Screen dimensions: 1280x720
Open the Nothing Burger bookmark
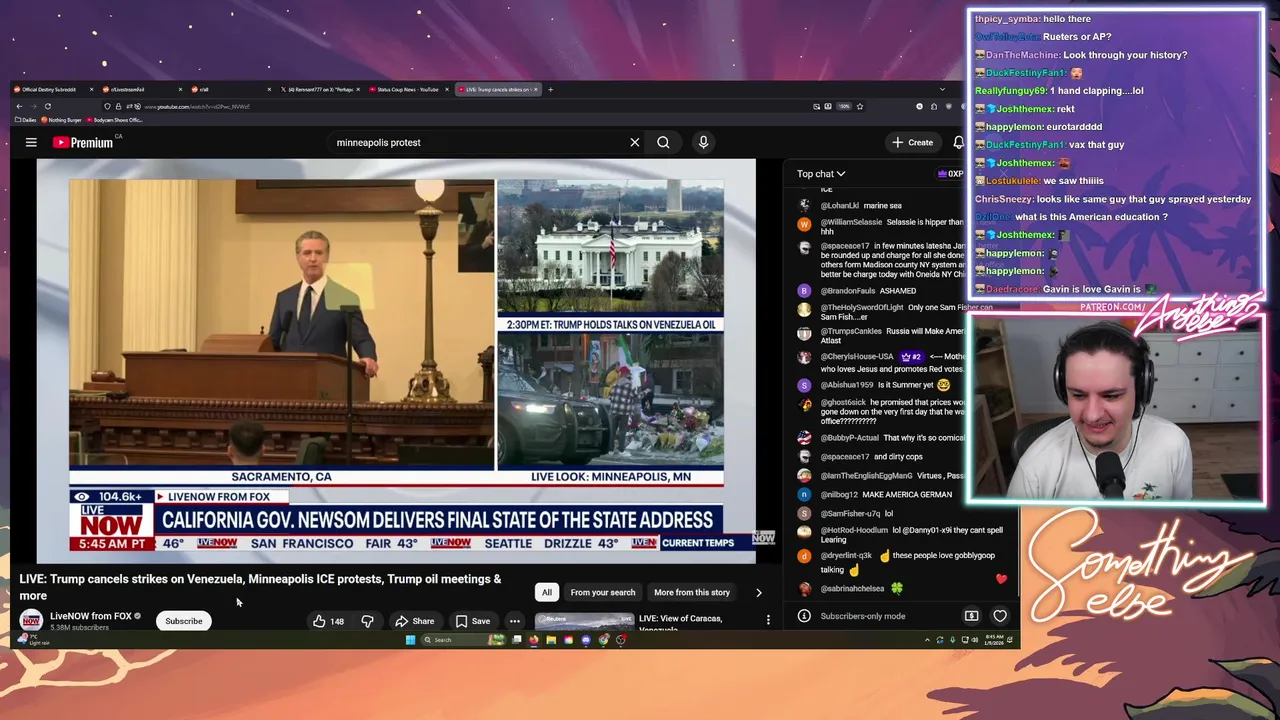[62, 120]
